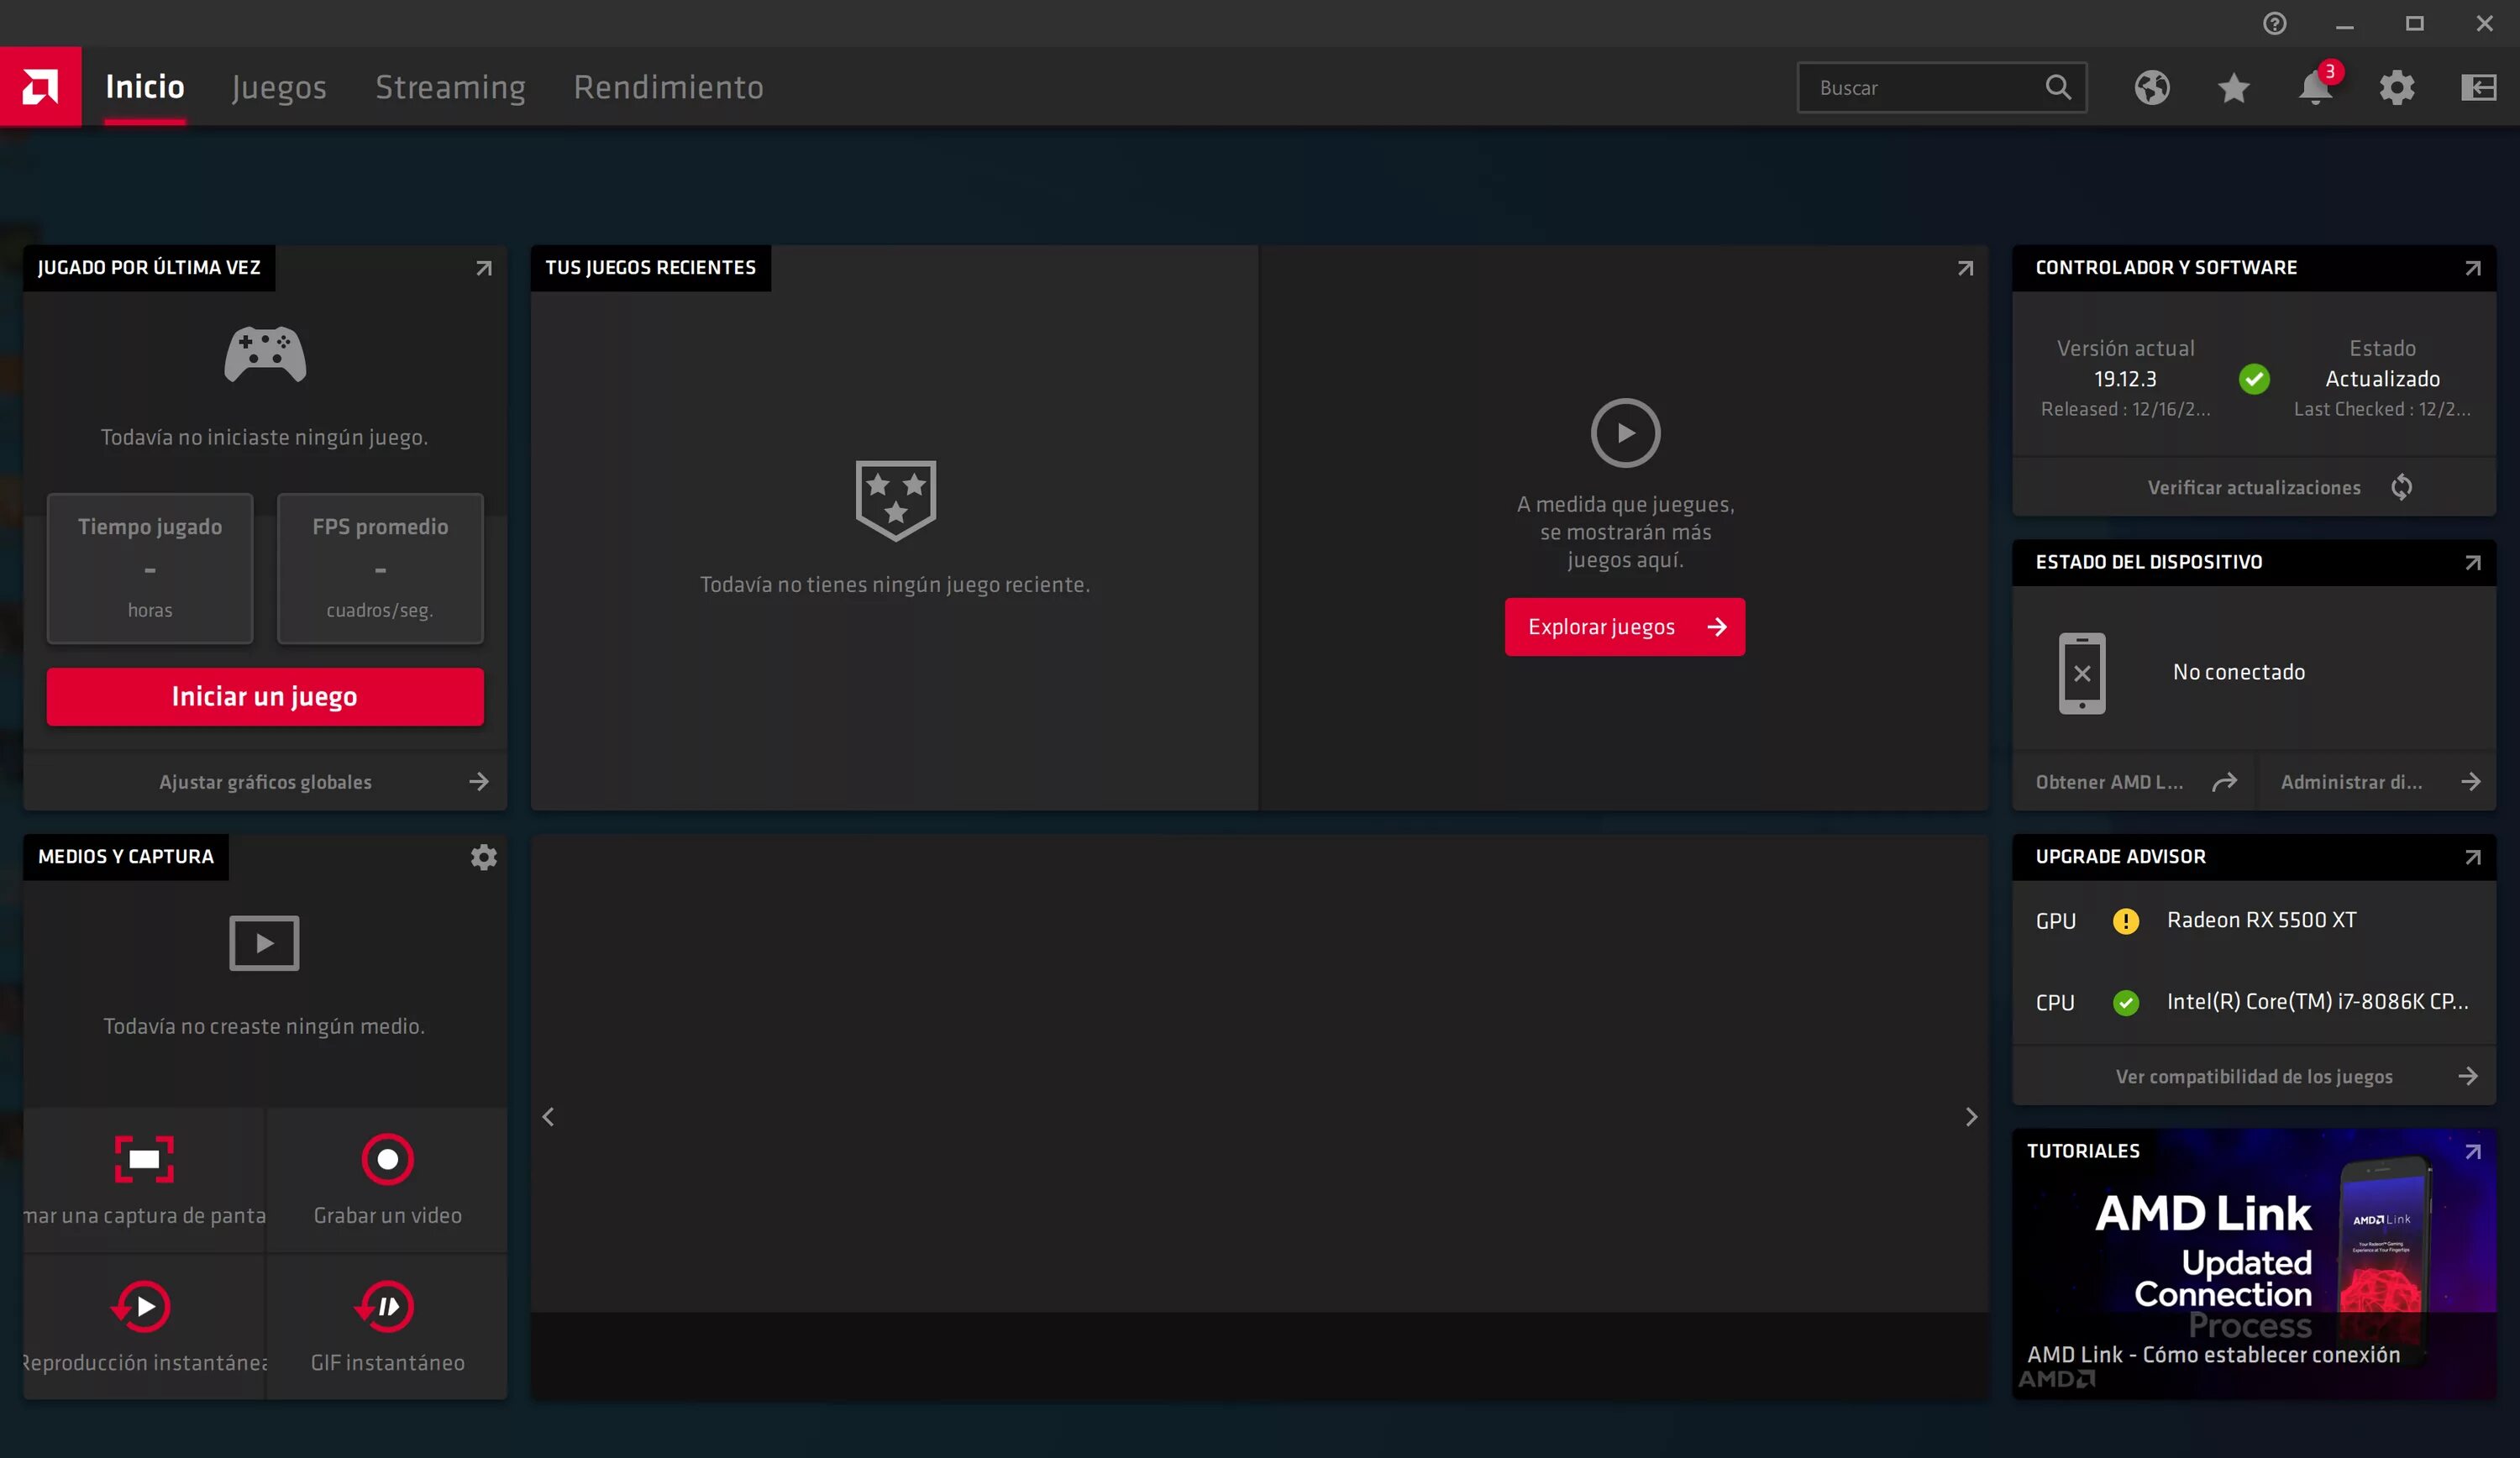This screenshot has height=1458, width=2520.
Task: Start recording a video
Action: point(387,1159)
